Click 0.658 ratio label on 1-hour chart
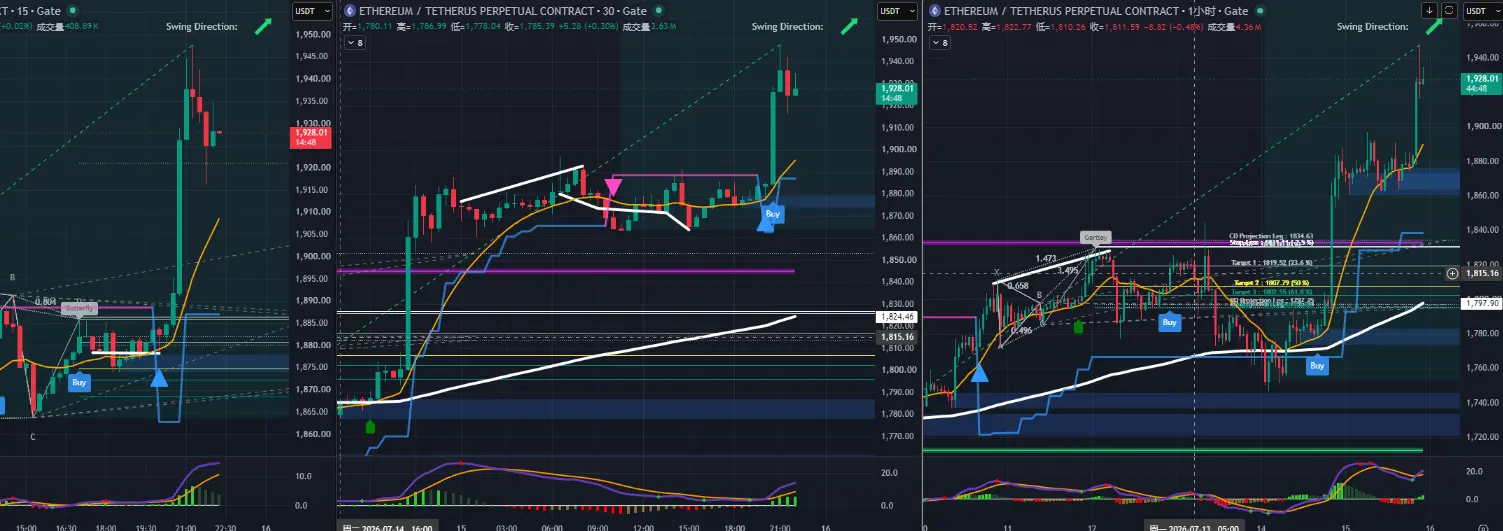1503x531 pixels. (1016, 285)
